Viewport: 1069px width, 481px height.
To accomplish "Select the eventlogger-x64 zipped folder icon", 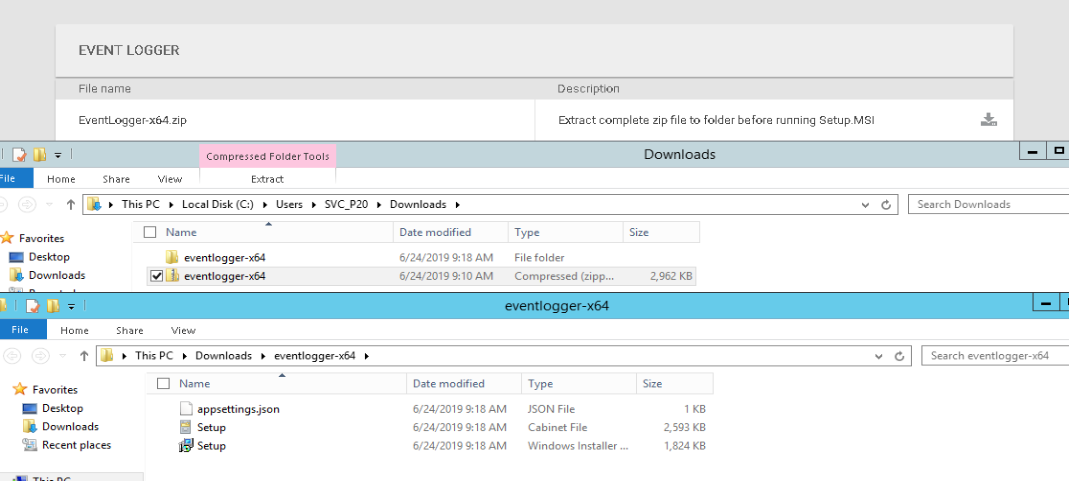I will point(172,276).
